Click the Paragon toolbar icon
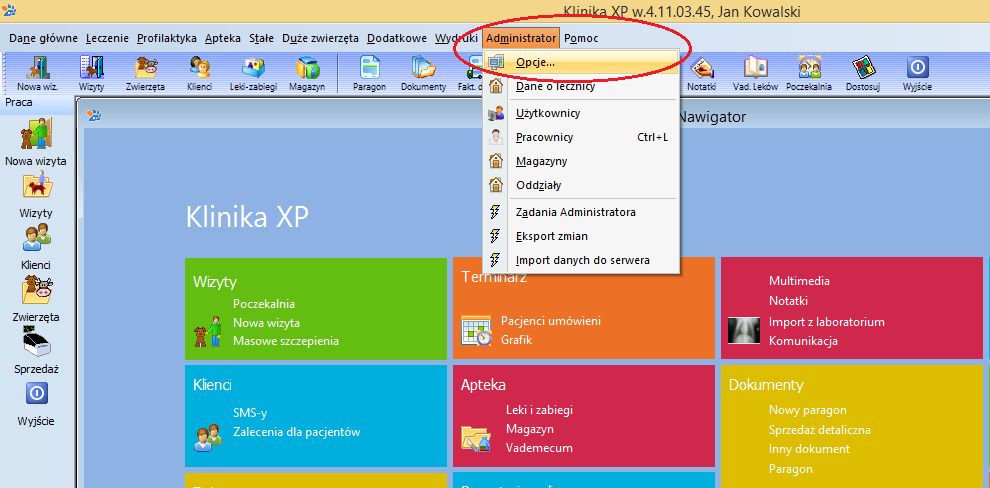Viewport: 990px width, 488px height. pyautogui.click(x=369, y=73)
